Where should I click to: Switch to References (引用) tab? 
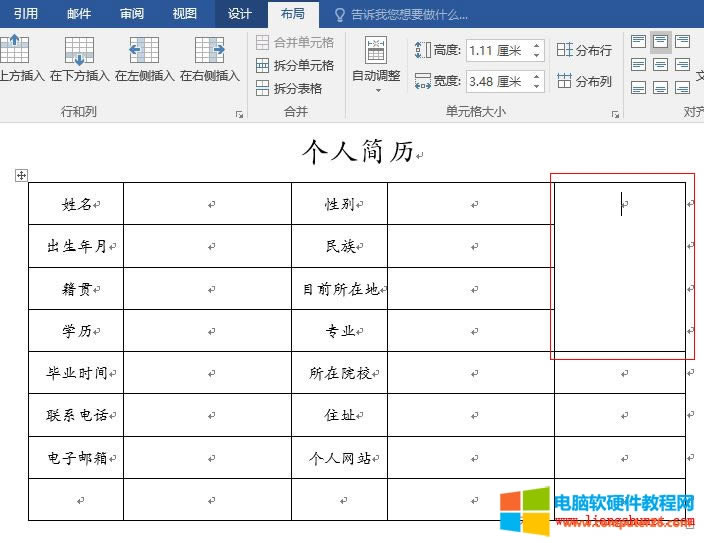click(x=26, y=14)
